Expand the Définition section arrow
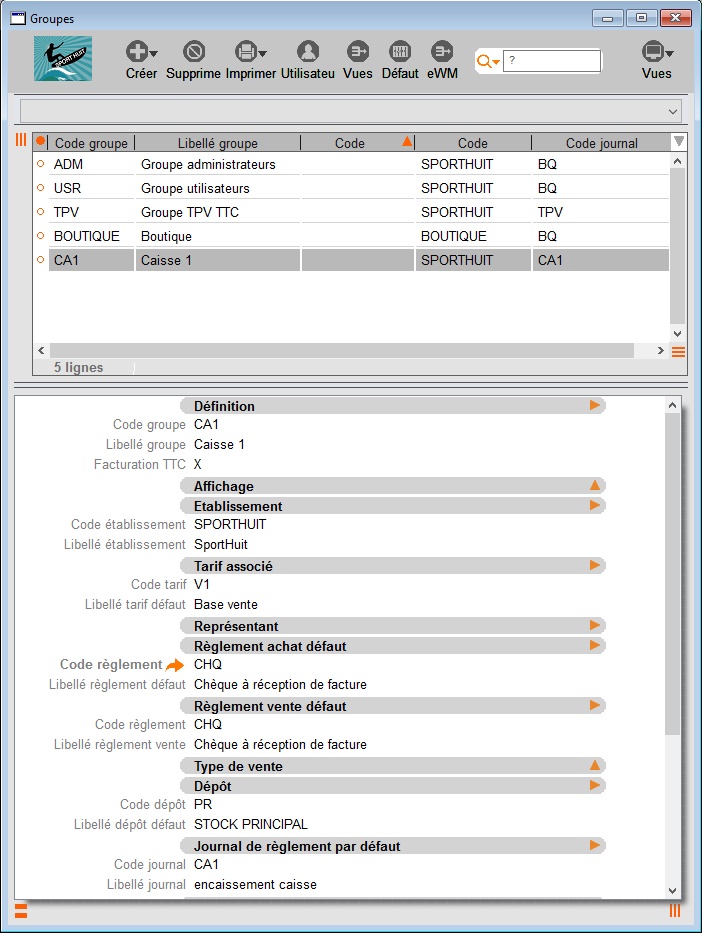This screenshot has width=702, height=933. click(x=594, y=405)
